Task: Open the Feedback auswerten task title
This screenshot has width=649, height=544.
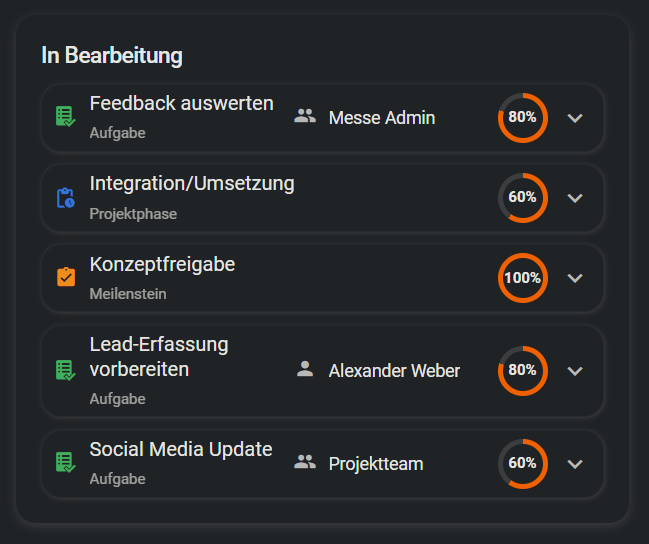Action: click(x=181, y=103)
